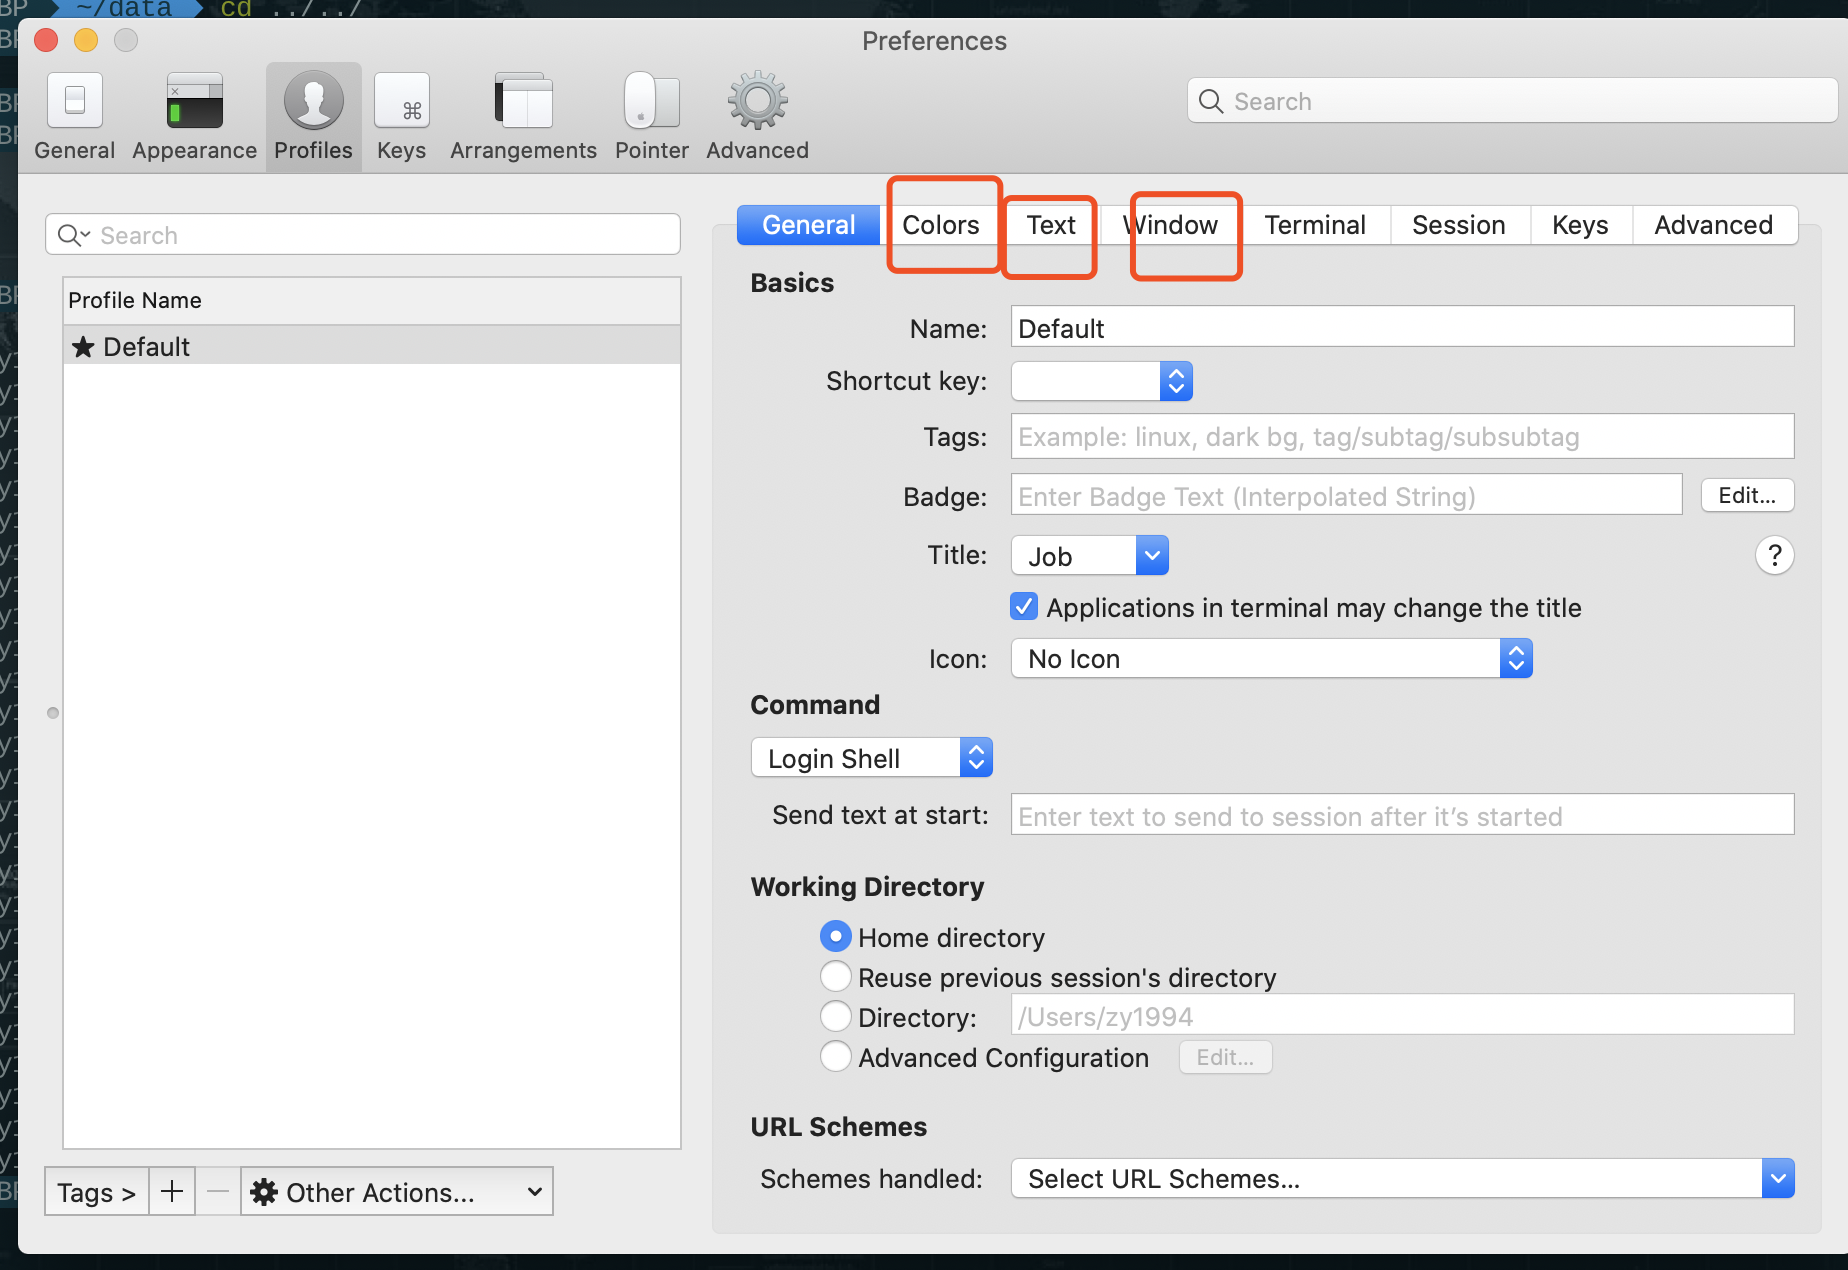Switch to the Terminal profile tab
The width and height of the screenshot is (1848, 1270).
coord(1315,225)
